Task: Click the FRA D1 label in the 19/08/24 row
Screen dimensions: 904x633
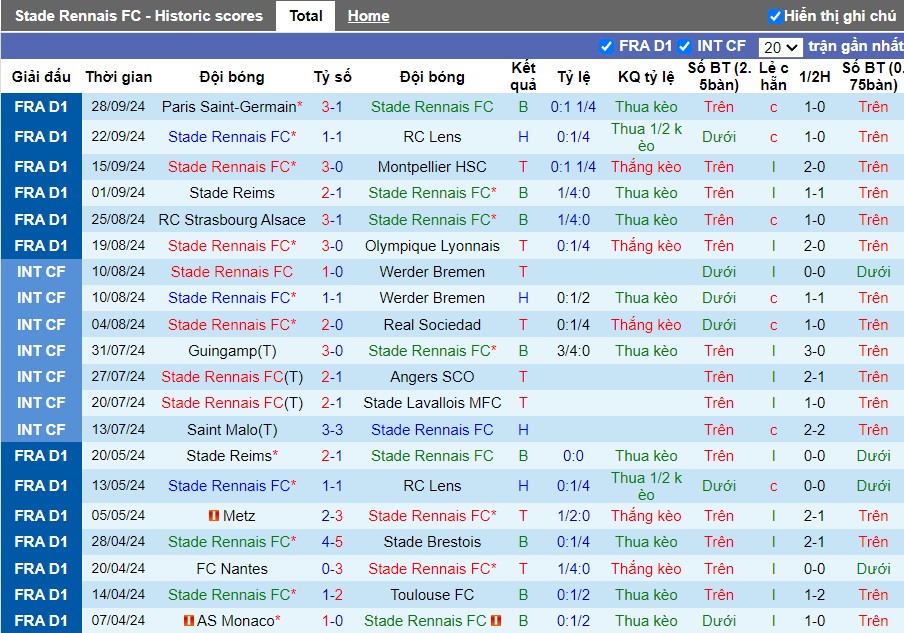Action: pyautogui.click(x=41, y=246)
